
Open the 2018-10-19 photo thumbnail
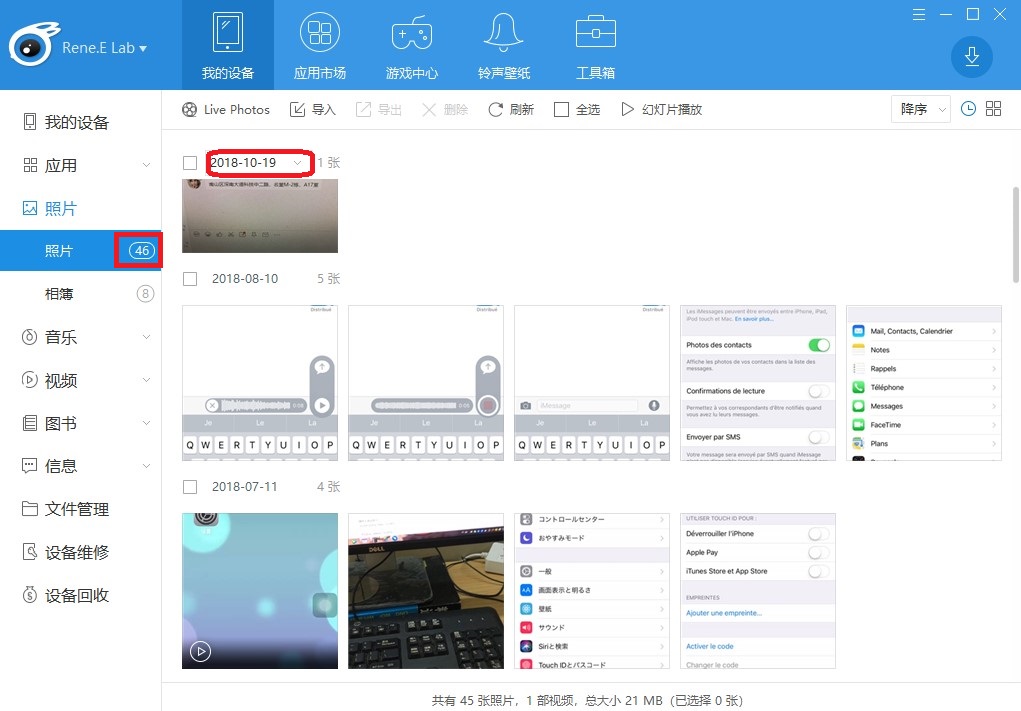(260, 216)
